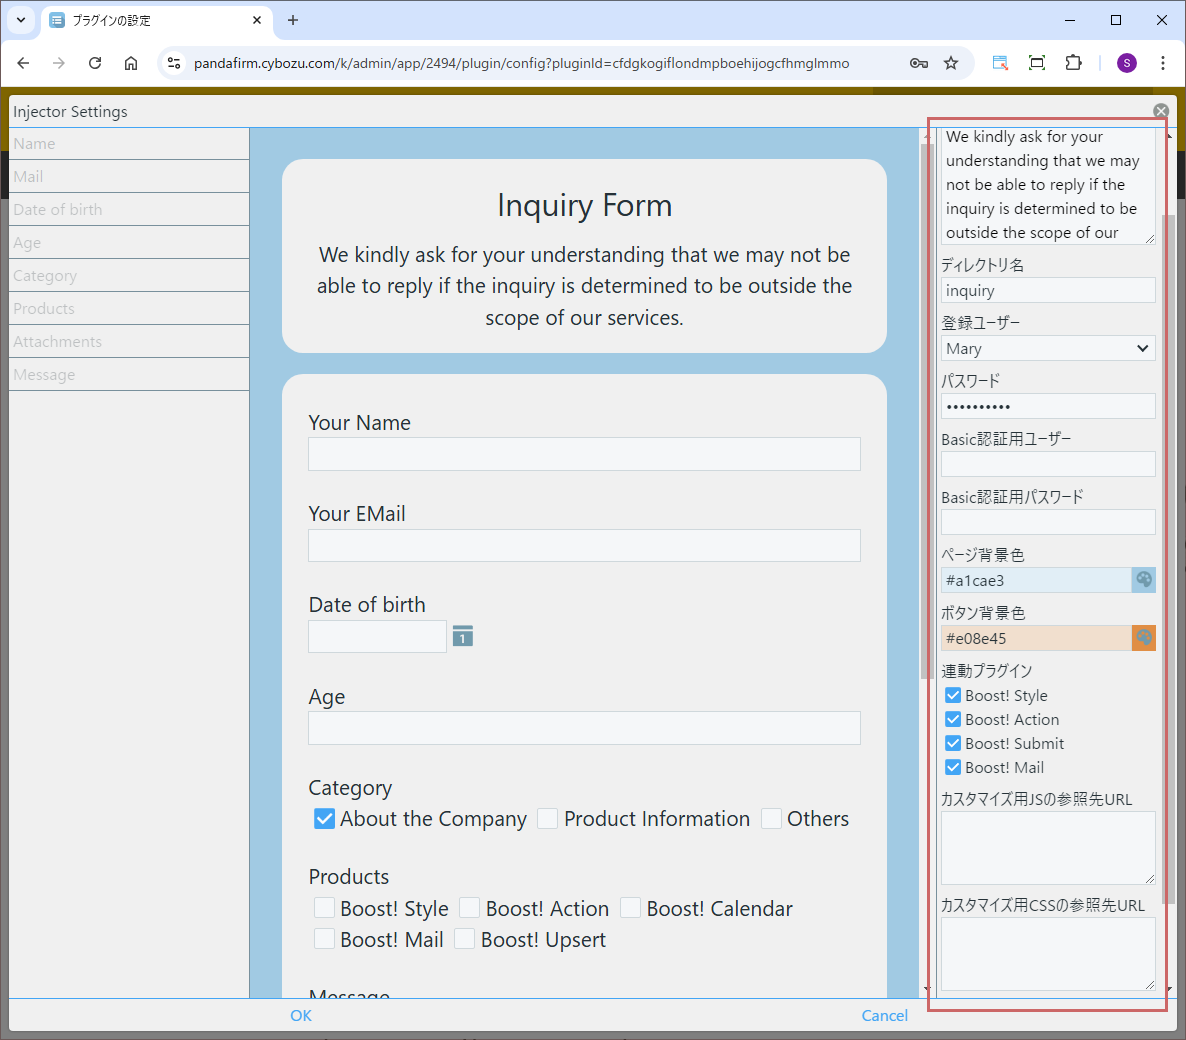Click Cancel to discard settings

click(x=884, y=1015)
